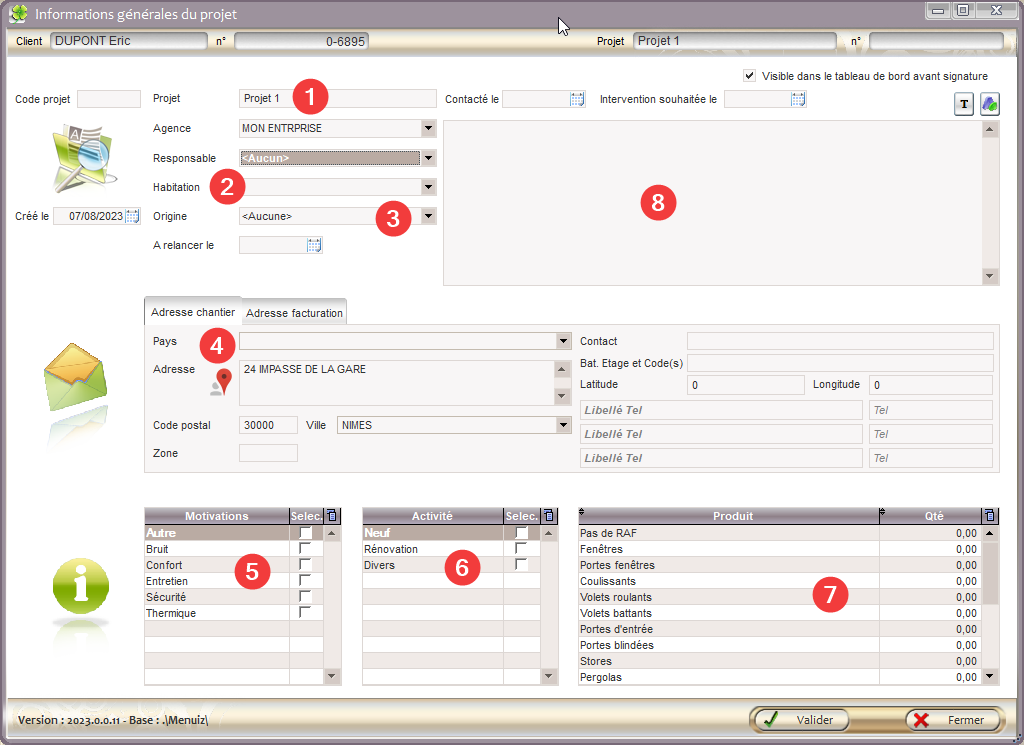Click the Motivations column header

217,516
